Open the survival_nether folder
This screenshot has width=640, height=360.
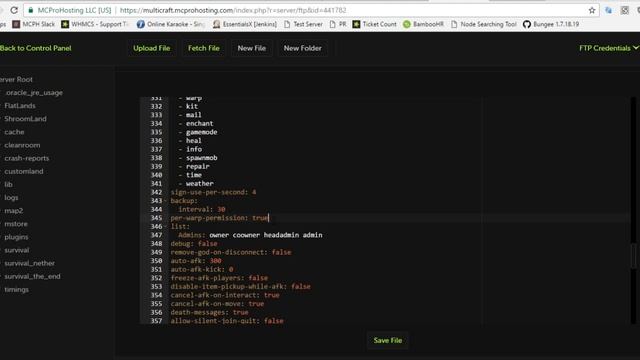coord(29,263)
